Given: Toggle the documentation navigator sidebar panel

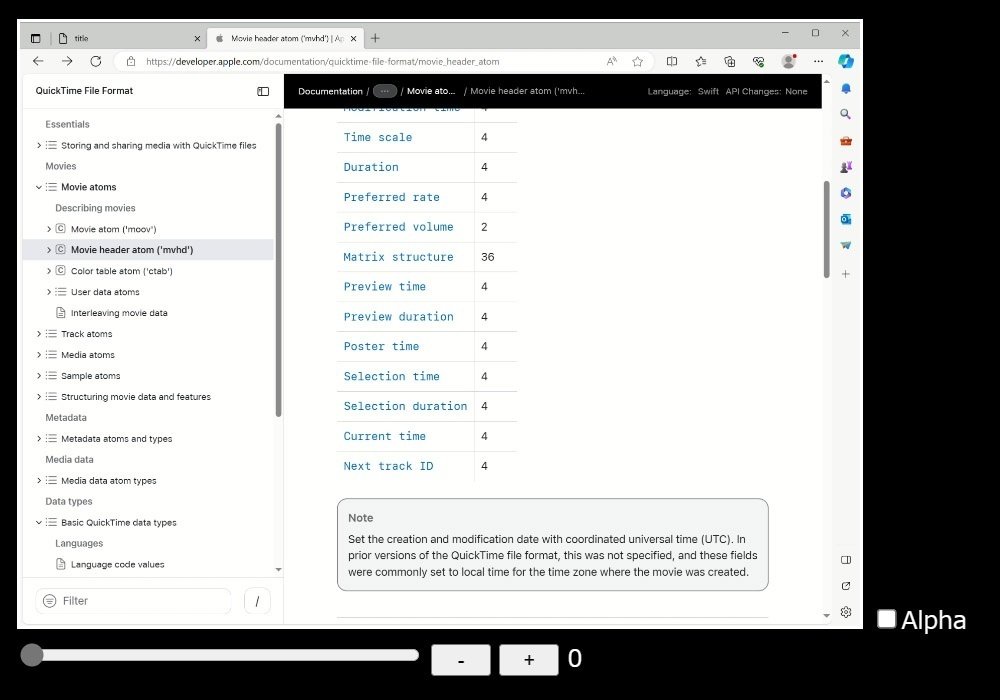Looking at the screenshot, I should click(x=263, y=91).
